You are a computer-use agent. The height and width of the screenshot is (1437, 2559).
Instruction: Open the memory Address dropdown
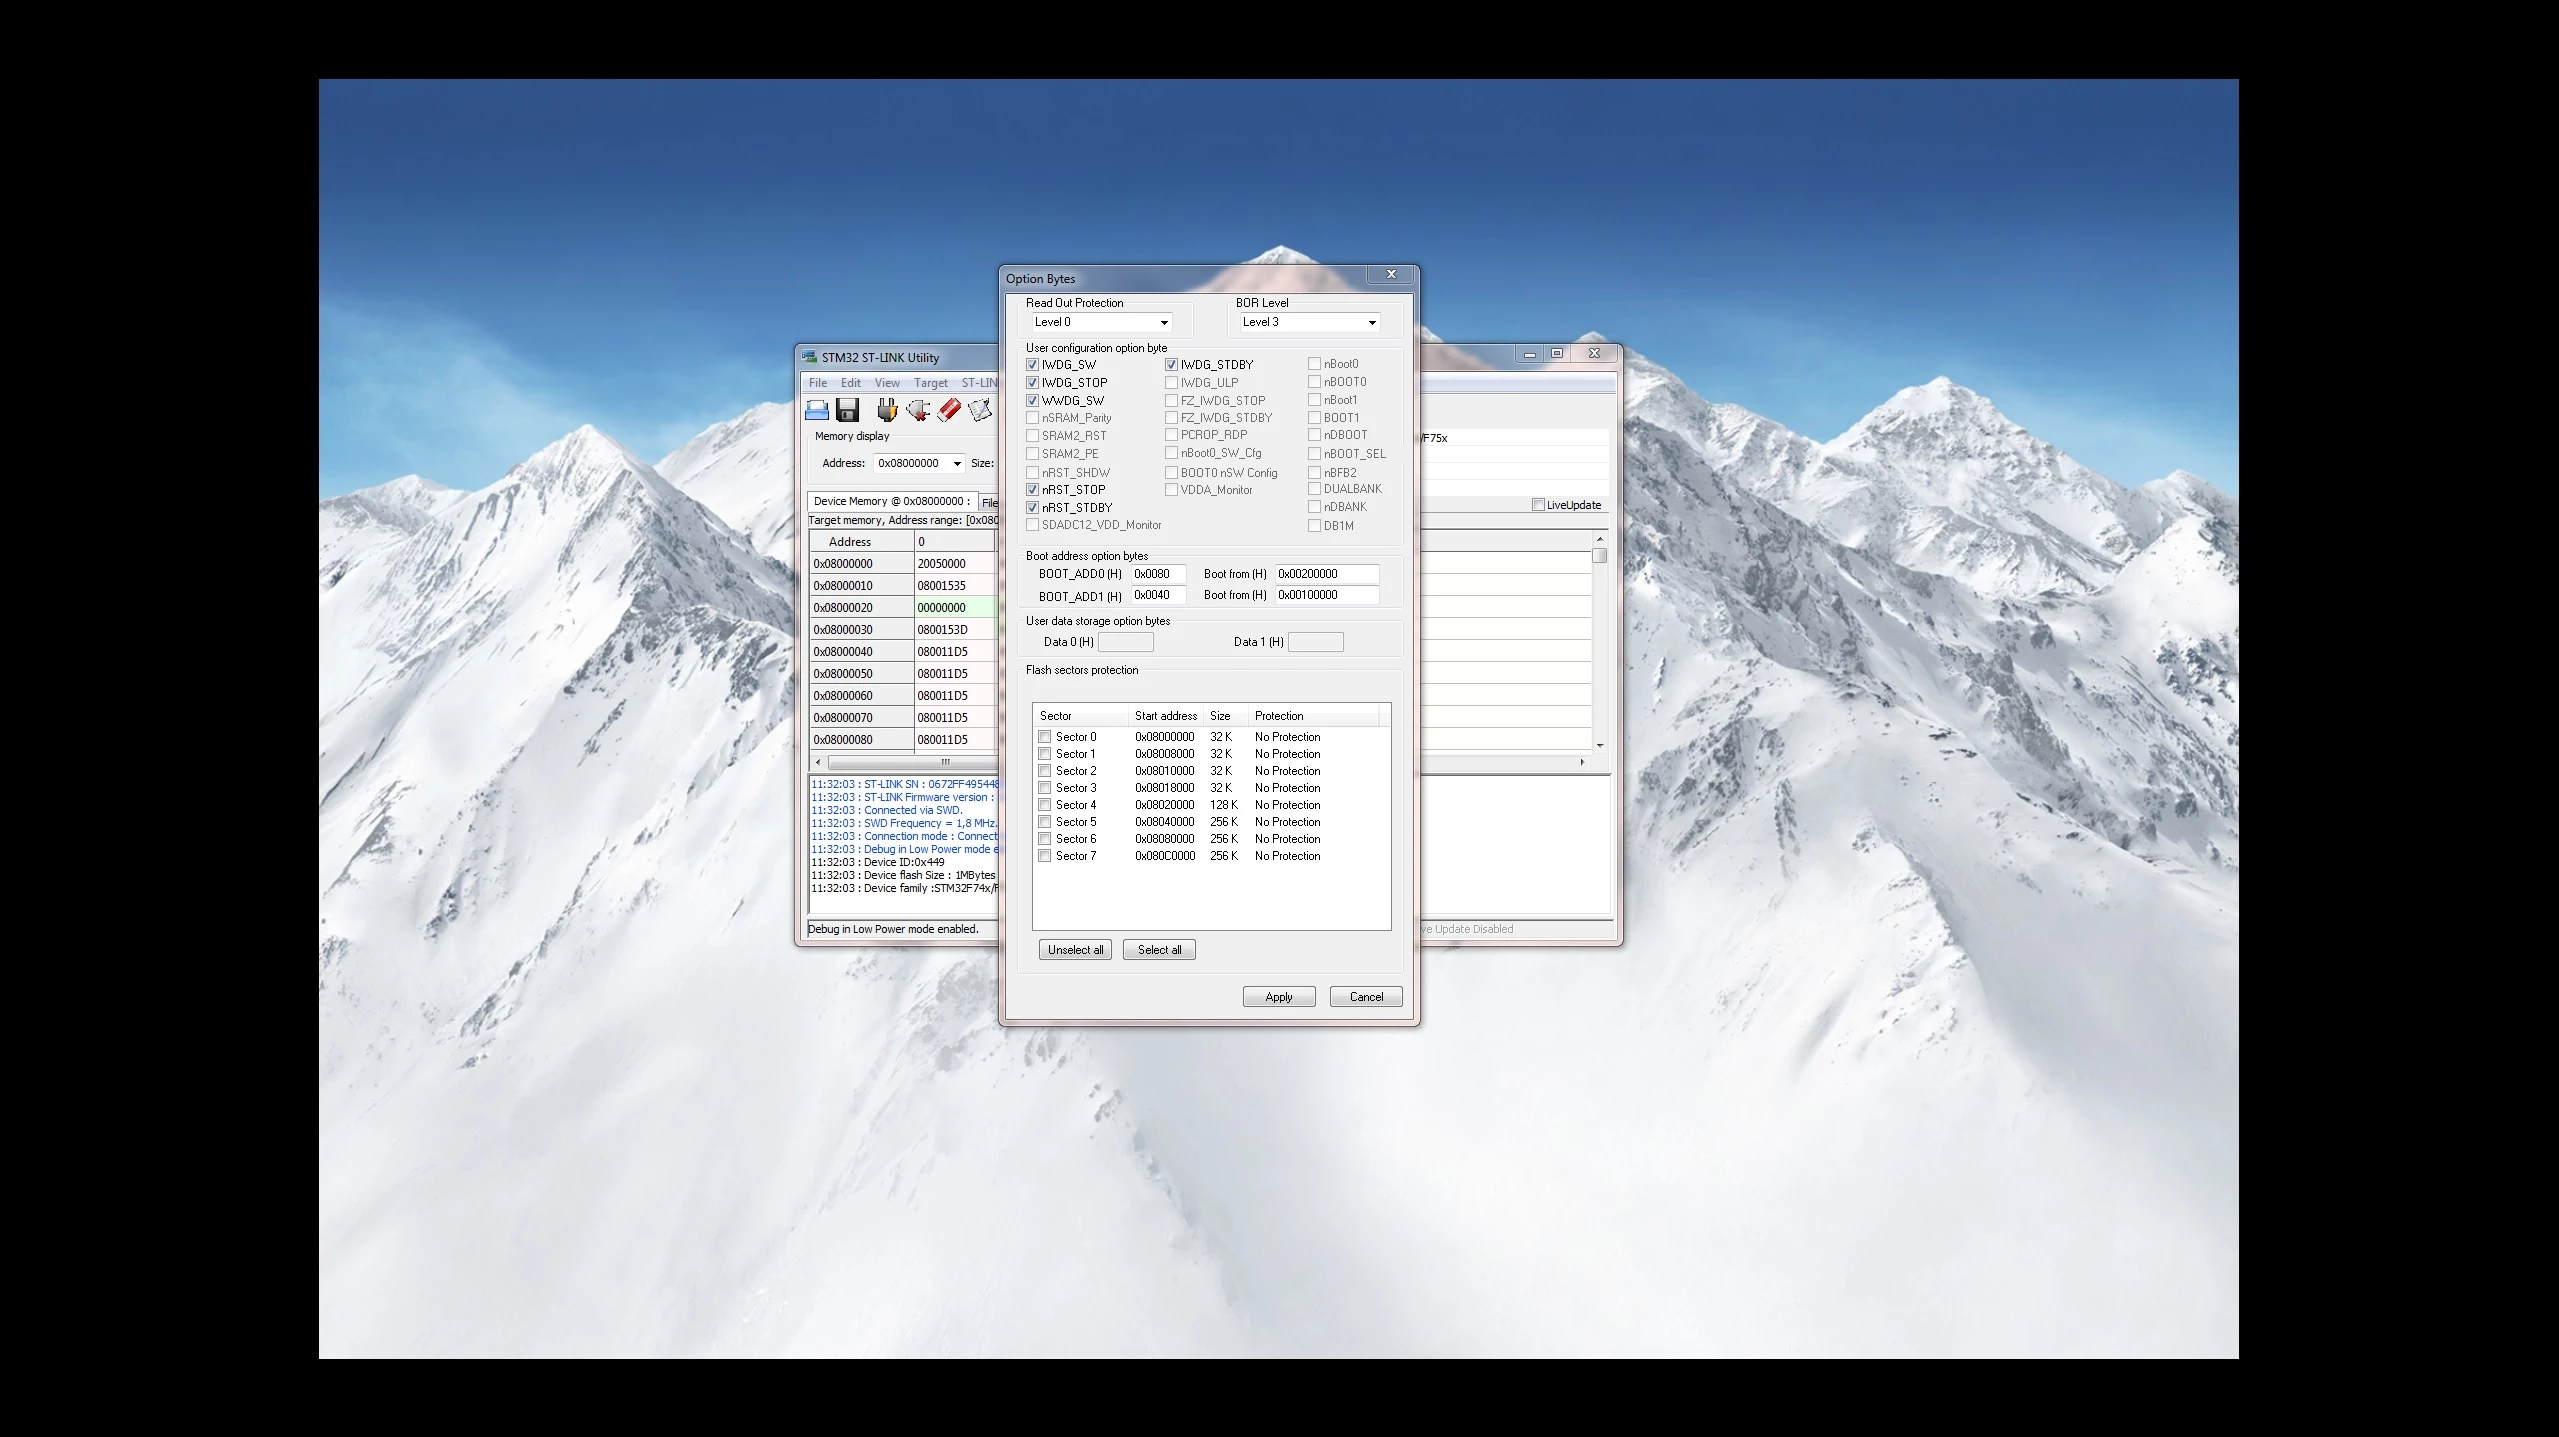919,463
